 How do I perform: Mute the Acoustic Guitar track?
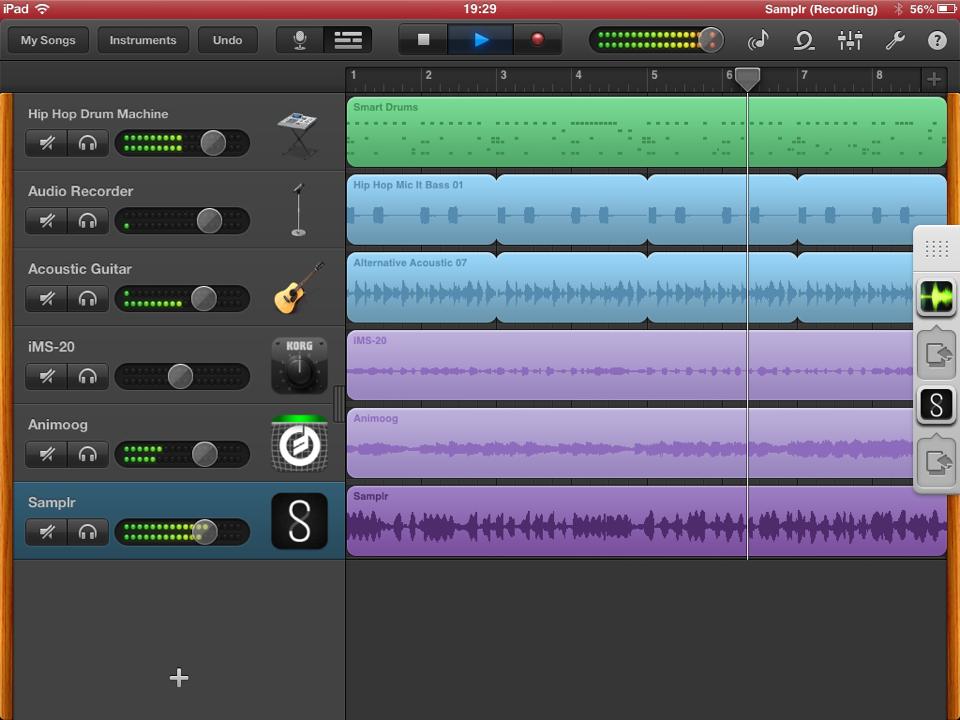(x=47, y=299)
